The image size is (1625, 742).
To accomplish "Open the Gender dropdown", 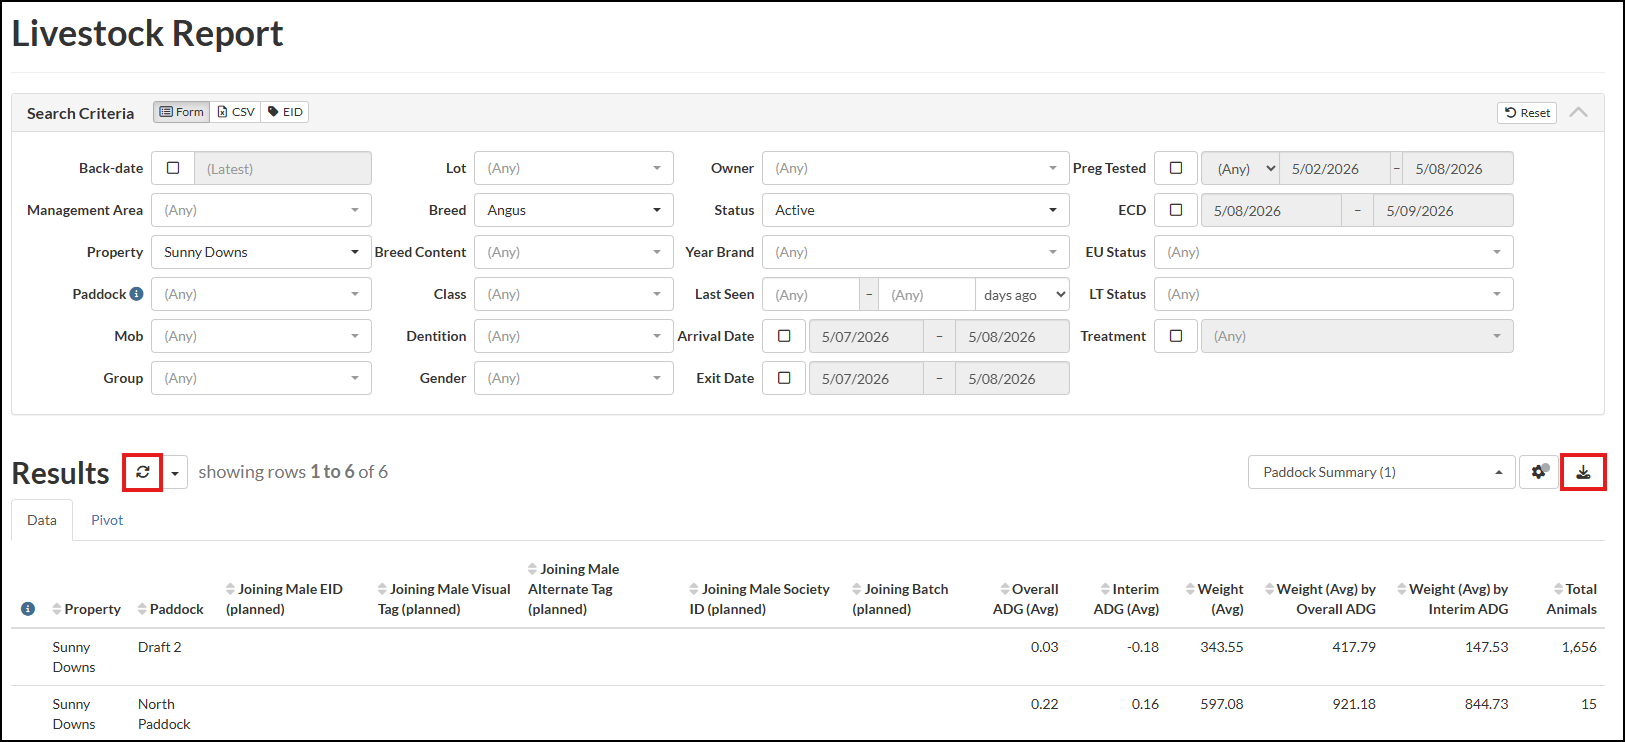I will (x=574, y=378).
